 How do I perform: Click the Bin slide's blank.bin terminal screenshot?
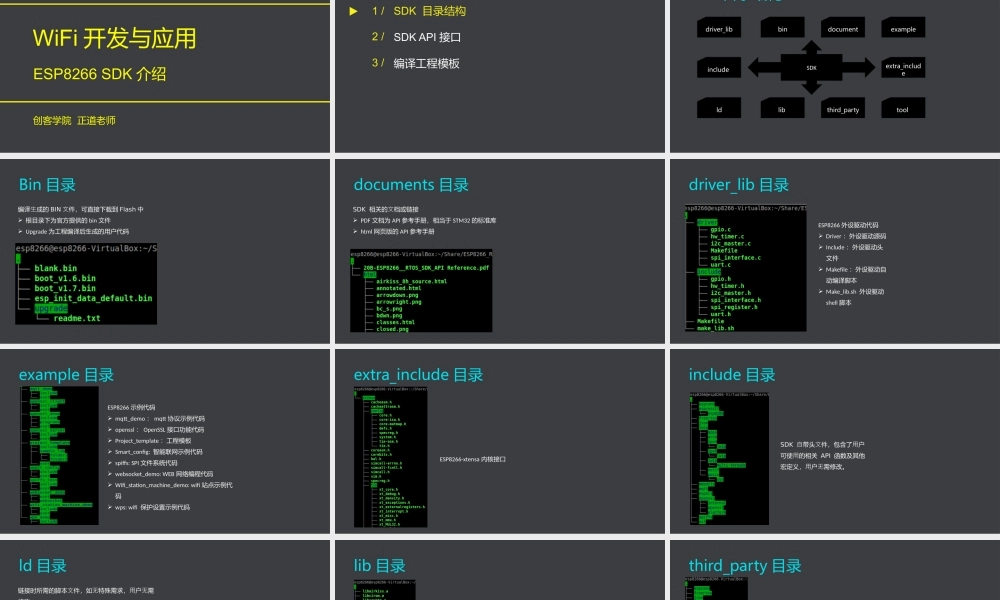click(x=86, y=283)
